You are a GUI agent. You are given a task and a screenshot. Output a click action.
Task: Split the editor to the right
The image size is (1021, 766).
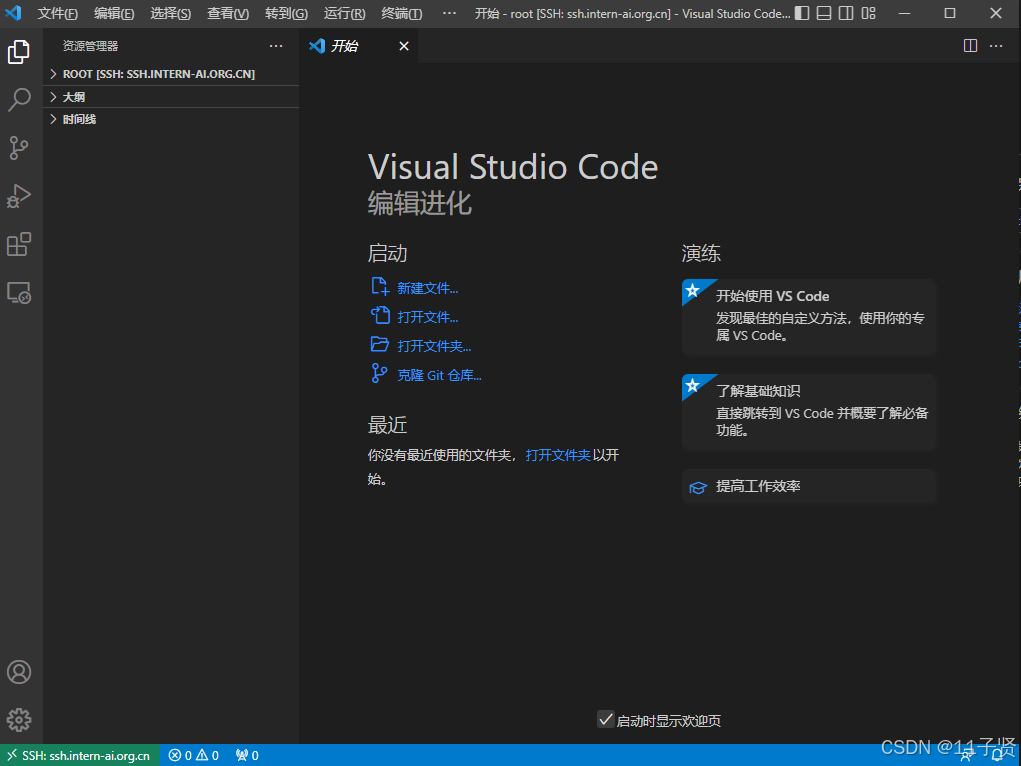click(970, 46)
